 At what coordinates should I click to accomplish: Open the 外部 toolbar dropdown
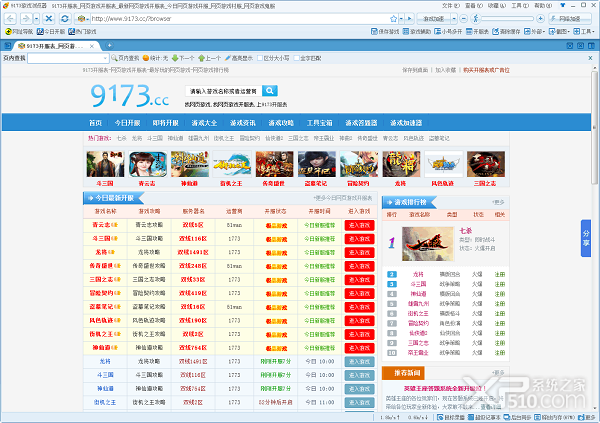534,31
